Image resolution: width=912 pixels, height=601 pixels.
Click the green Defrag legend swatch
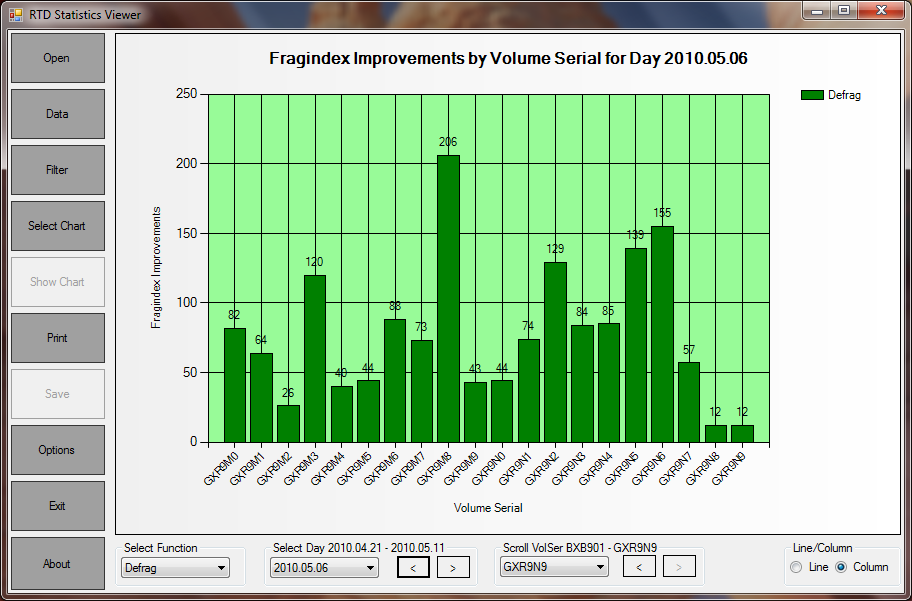coord(812,95)
